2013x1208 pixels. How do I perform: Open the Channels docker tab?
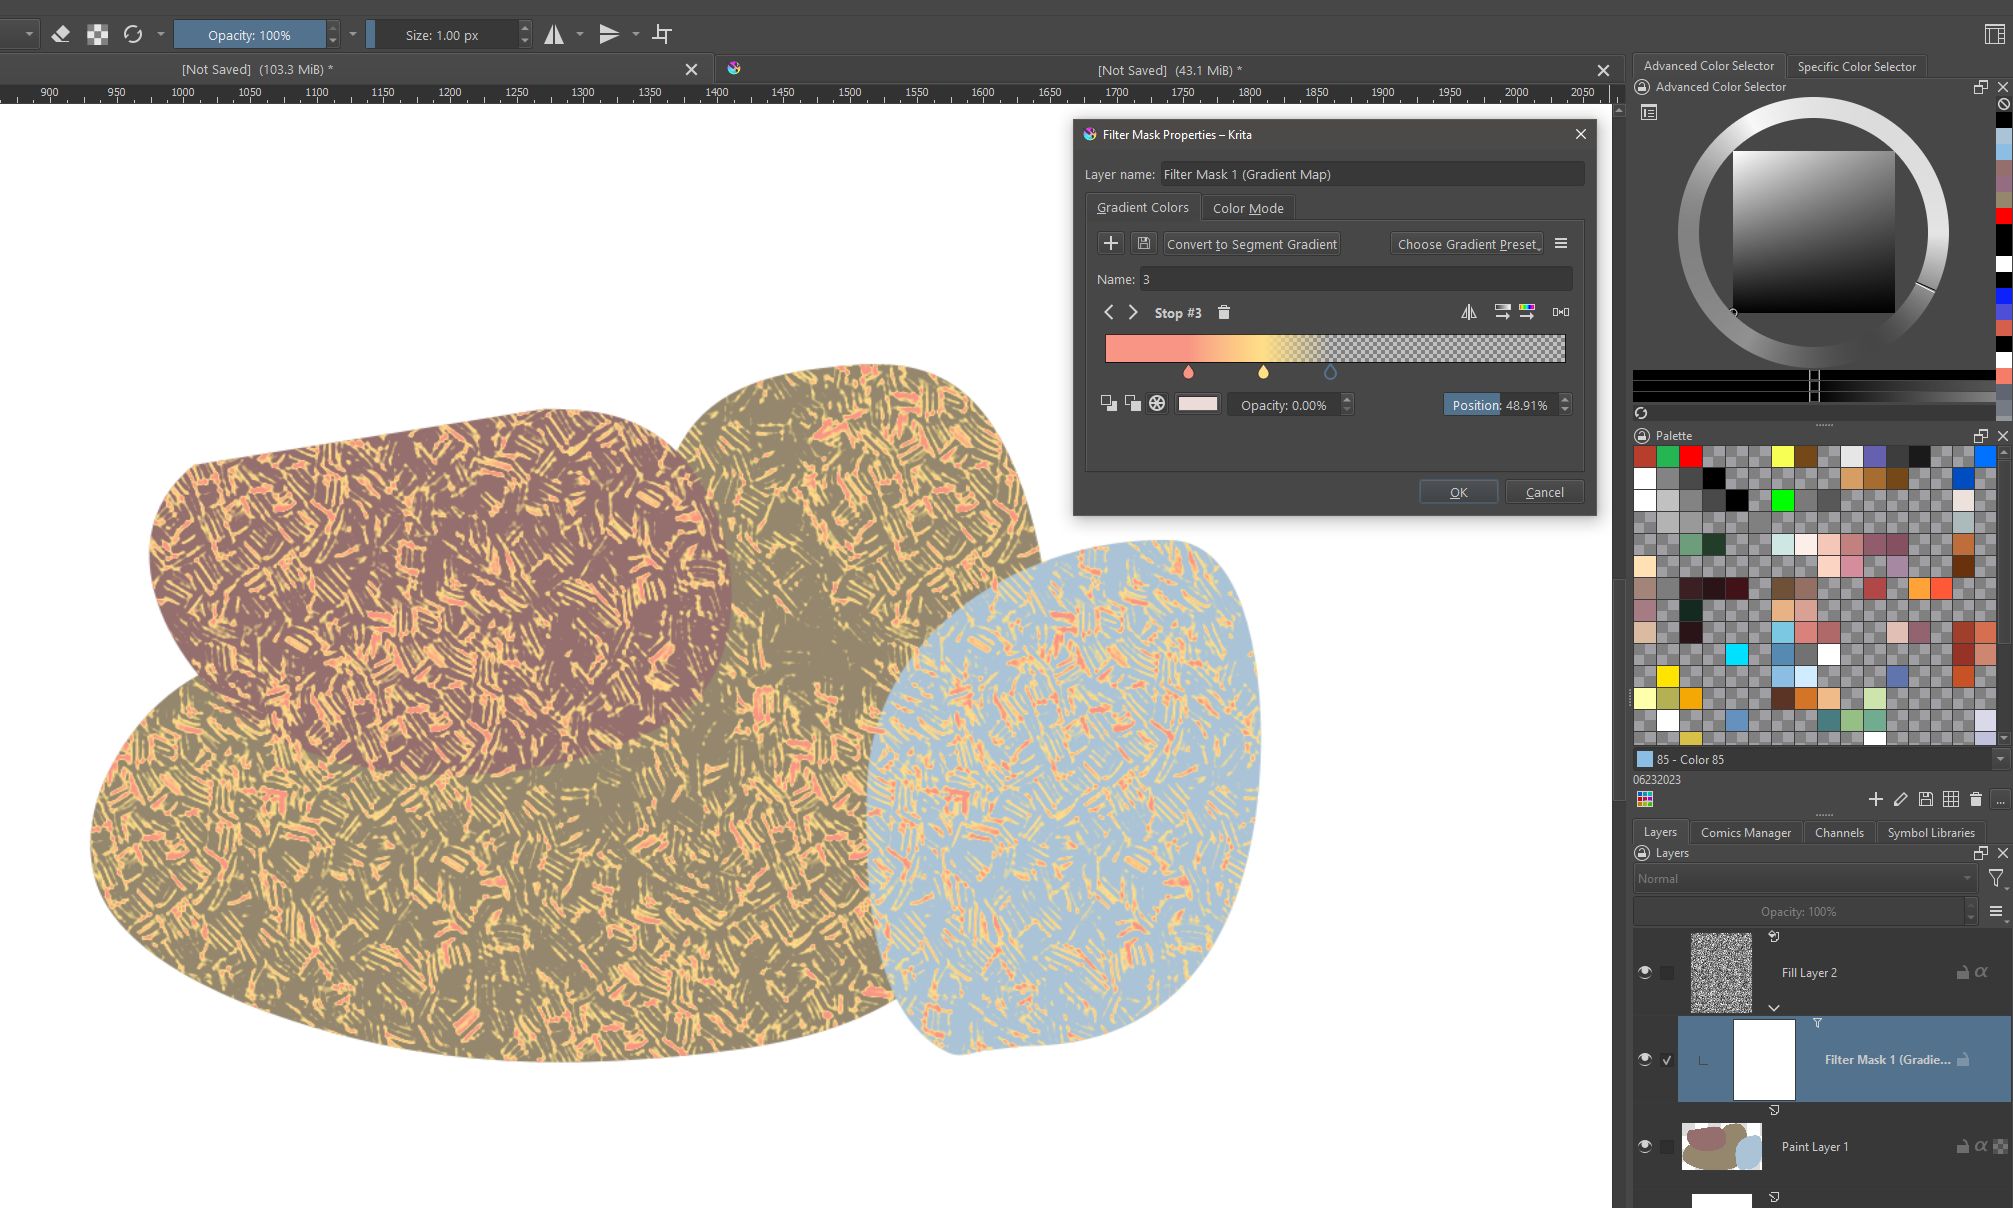1838,832
